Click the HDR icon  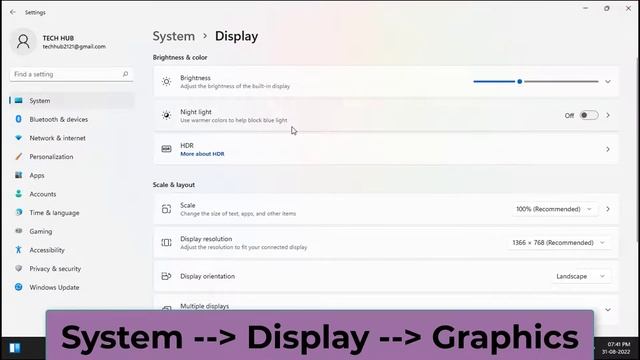[166, 149]
